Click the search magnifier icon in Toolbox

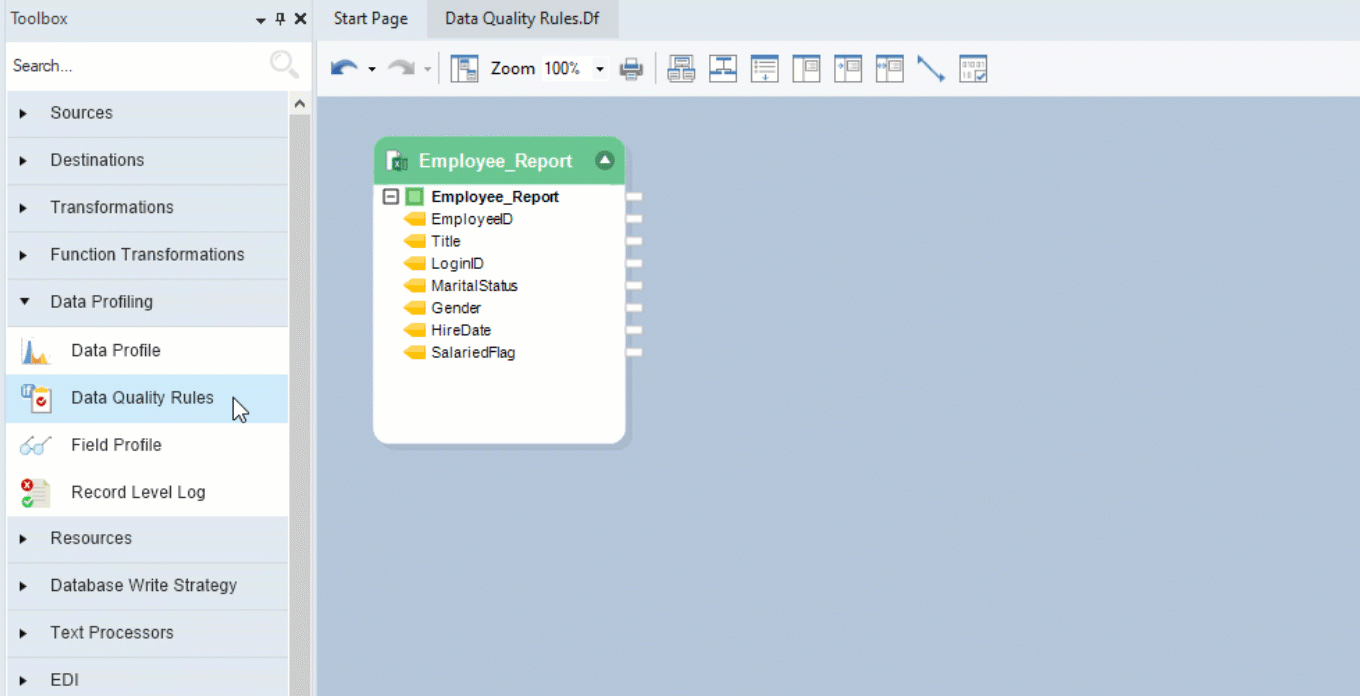284,65
